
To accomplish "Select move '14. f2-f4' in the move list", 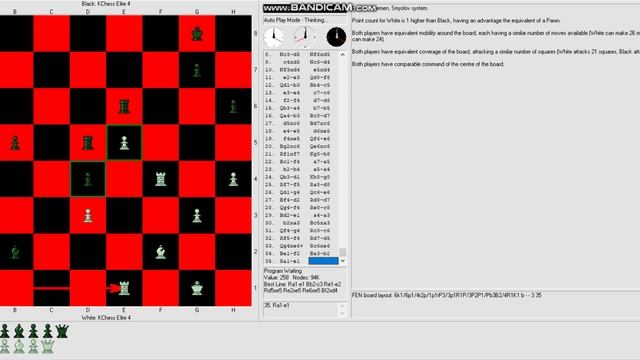I will coord(291,100).
